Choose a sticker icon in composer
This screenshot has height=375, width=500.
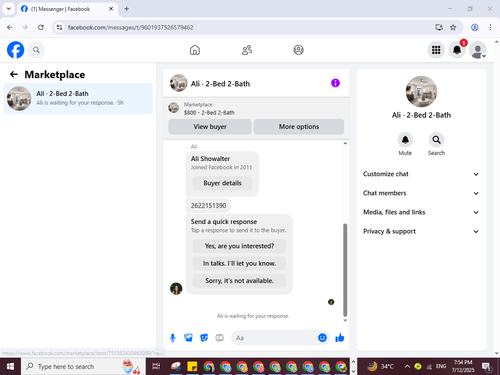click(x=204, y=338)
